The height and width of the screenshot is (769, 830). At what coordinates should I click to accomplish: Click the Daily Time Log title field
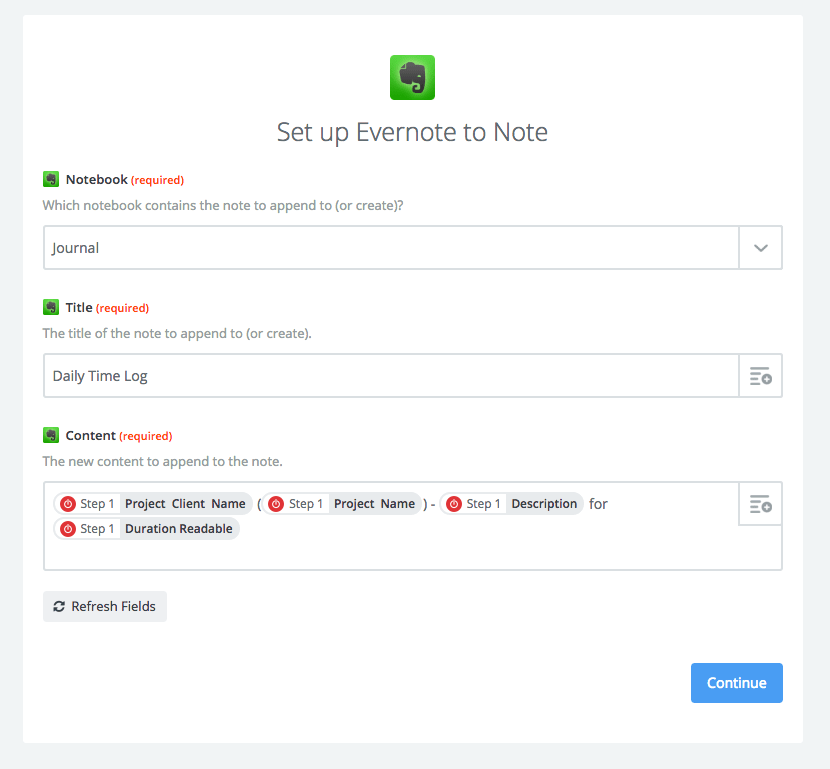[390, 376]
